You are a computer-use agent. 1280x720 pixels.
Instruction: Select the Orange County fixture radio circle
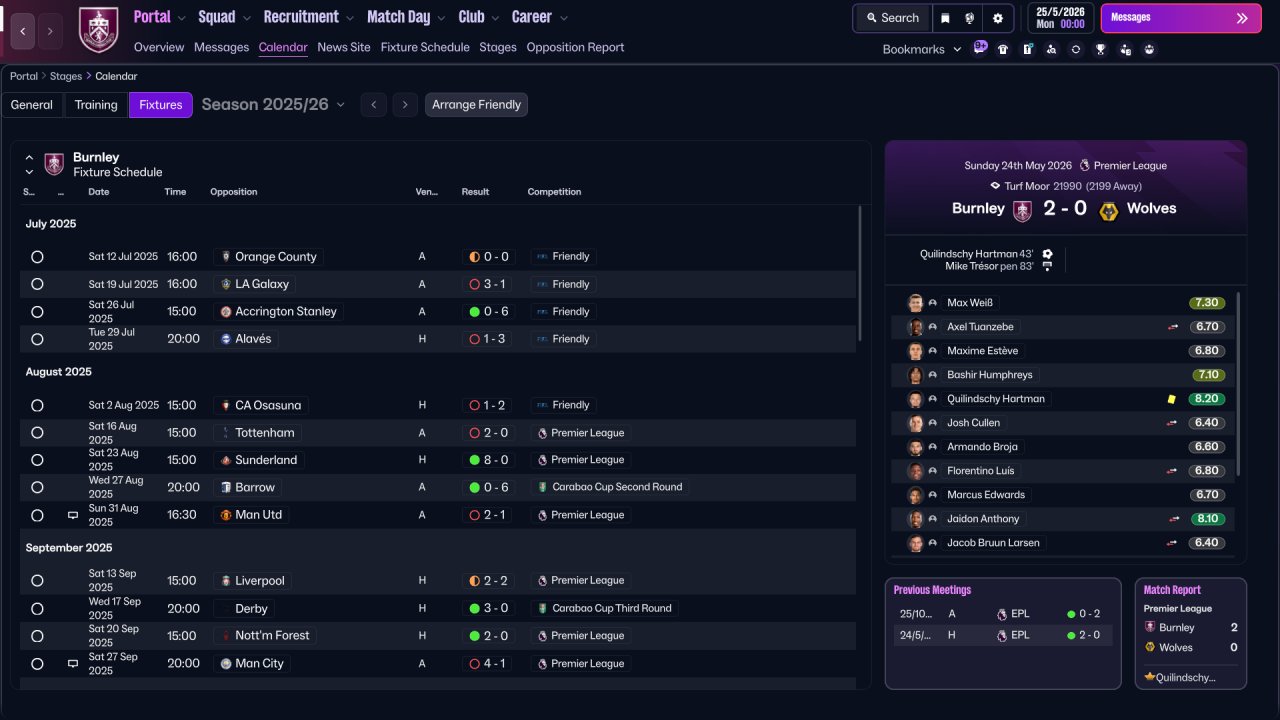tap(37, 257)
